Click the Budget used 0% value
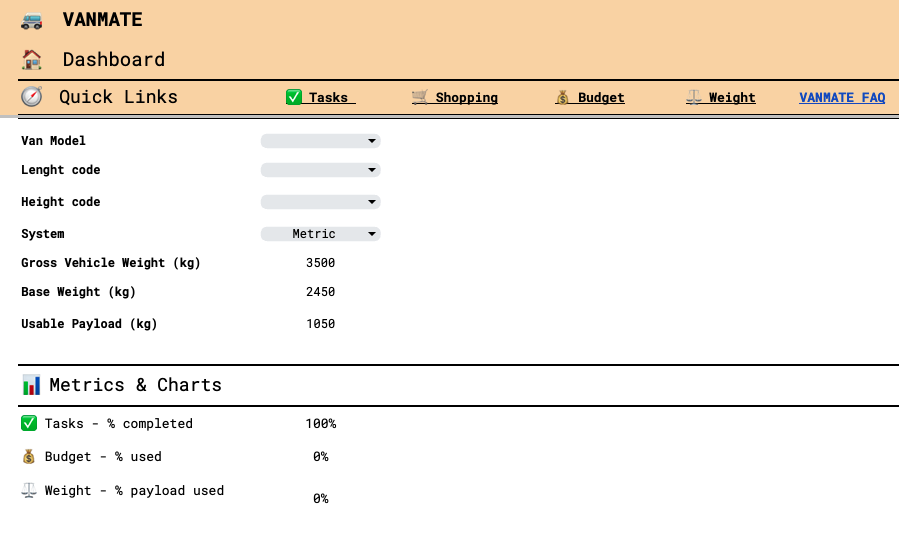Image resolution: width=899 pixels, height=541 pixels. (x=320, y=457)
